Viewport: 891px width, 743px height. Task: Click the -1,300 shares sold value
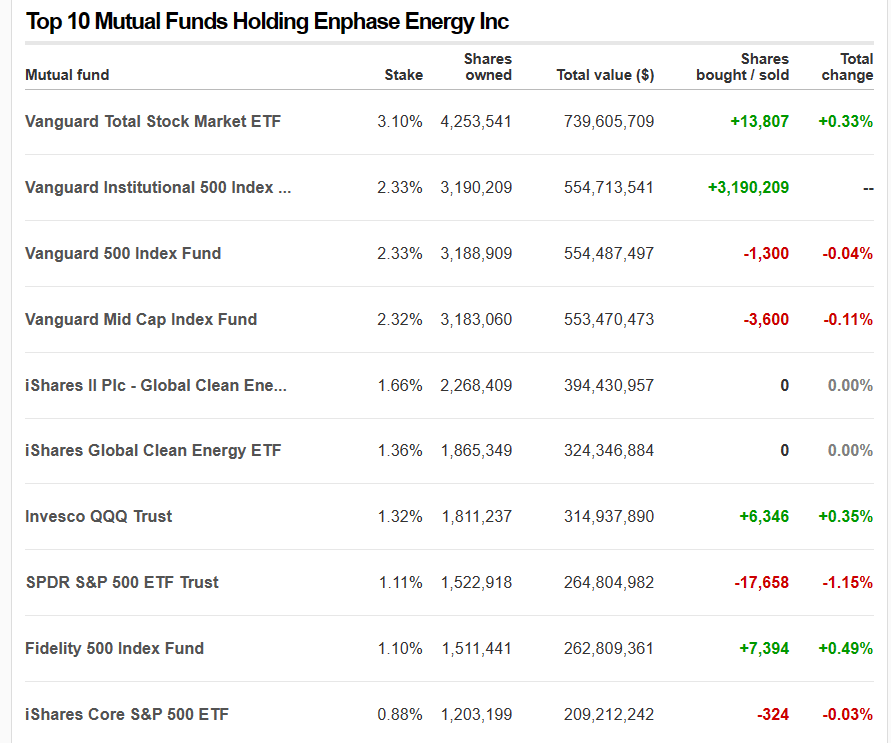click(766, 253)
